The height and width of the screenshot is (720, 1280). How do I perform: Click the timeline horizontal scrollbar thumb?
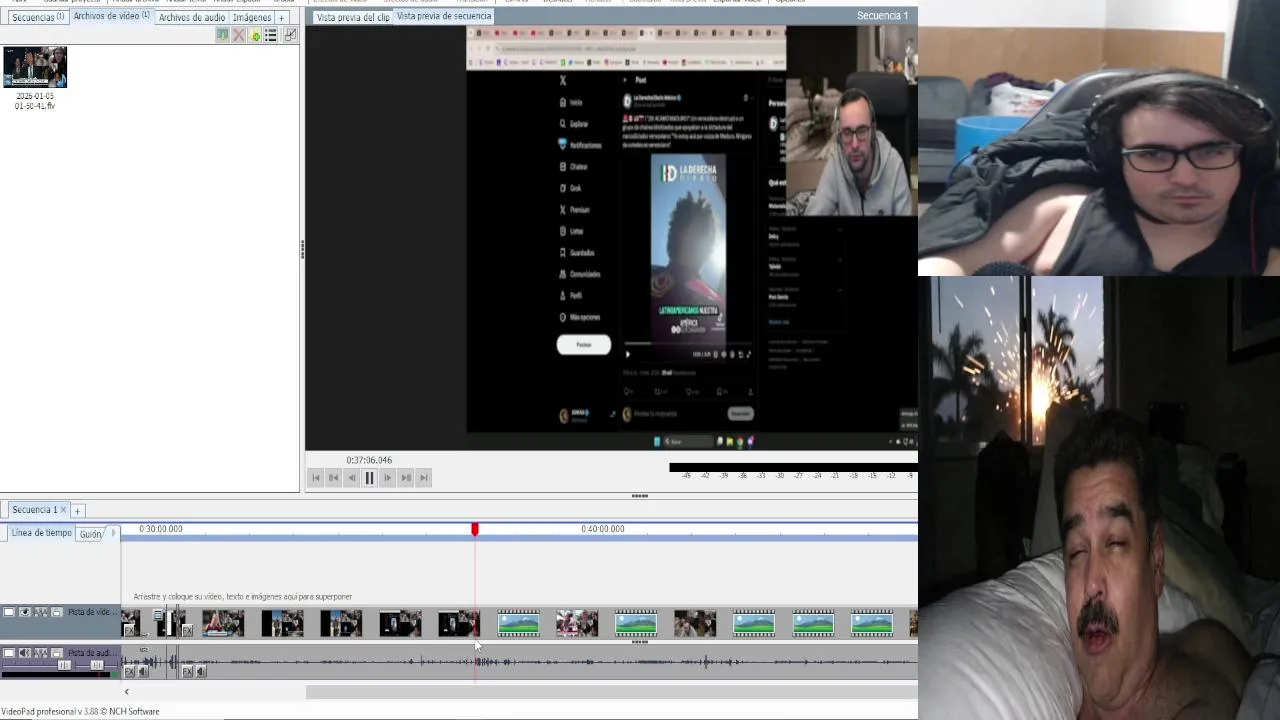pyautogui.click(x=612, y=692)
